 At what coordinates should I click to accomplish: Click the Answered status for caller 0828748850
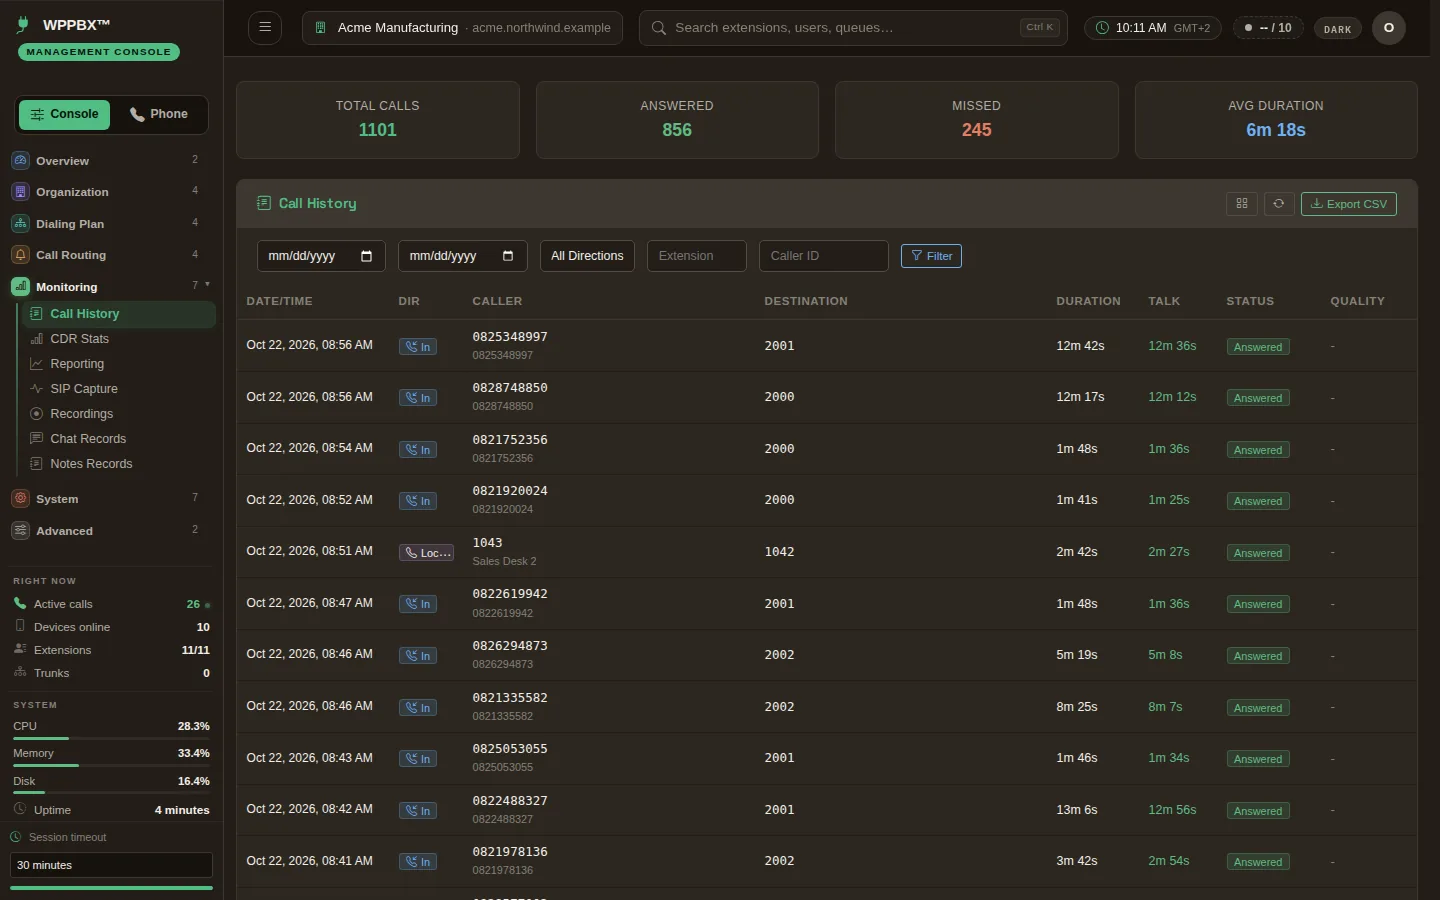pyautogui.click(x=1258, y=398)
